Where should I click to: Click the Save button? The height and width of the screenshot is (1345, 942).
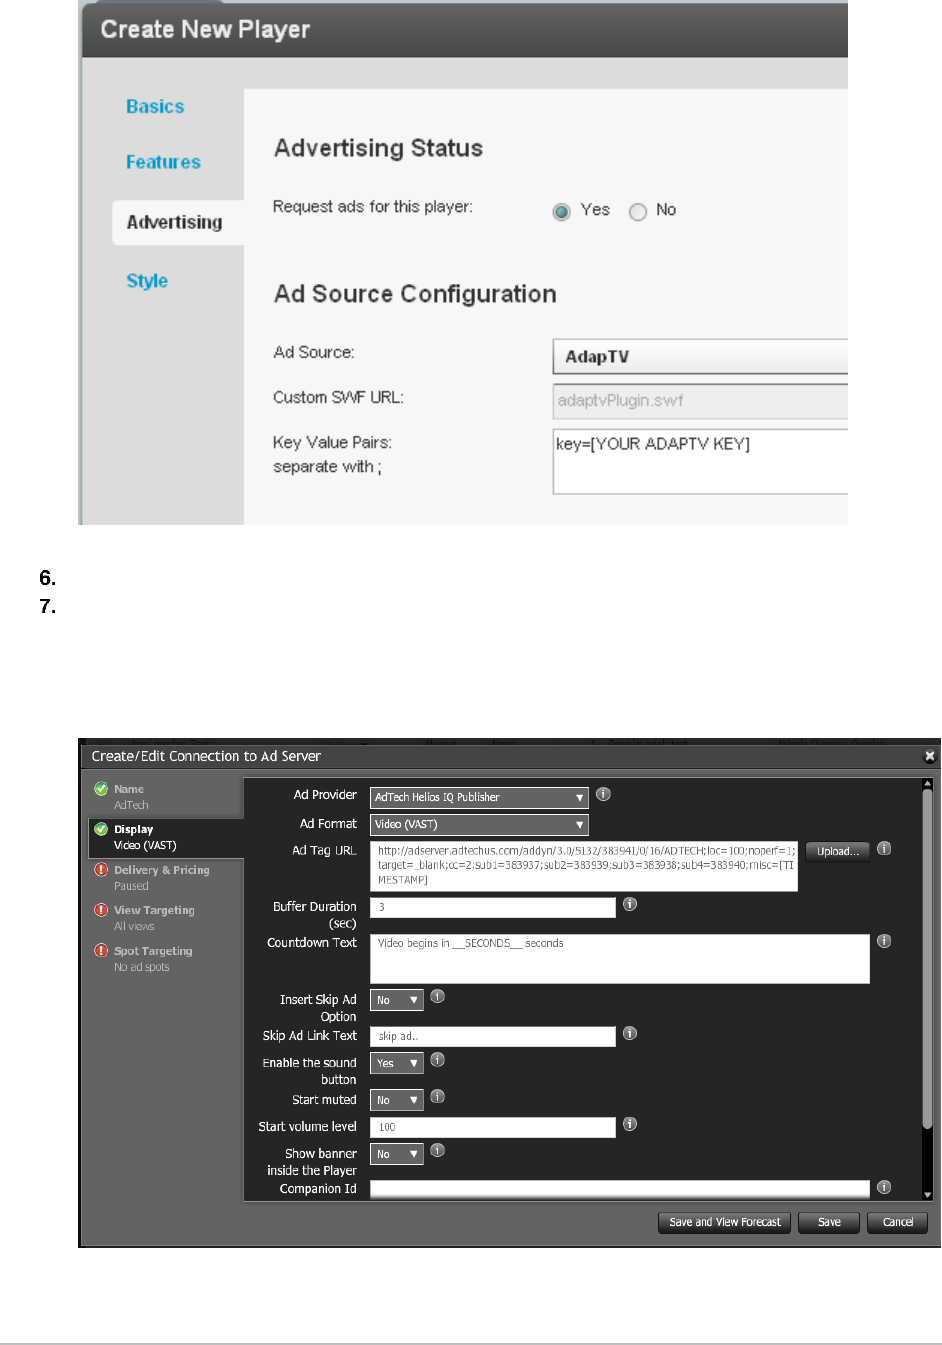(x=829, y=1222)
